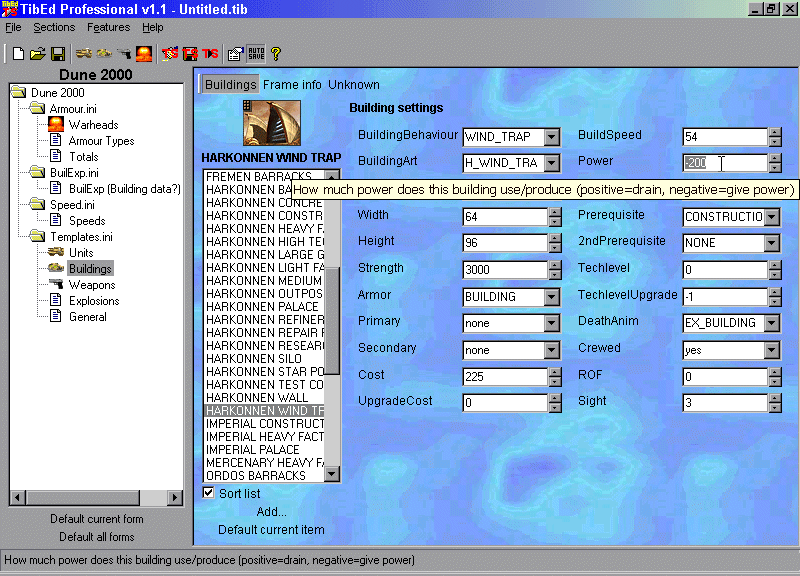Open the Help menu
Viewport: 800px width, 576px height.
point(153,28)
